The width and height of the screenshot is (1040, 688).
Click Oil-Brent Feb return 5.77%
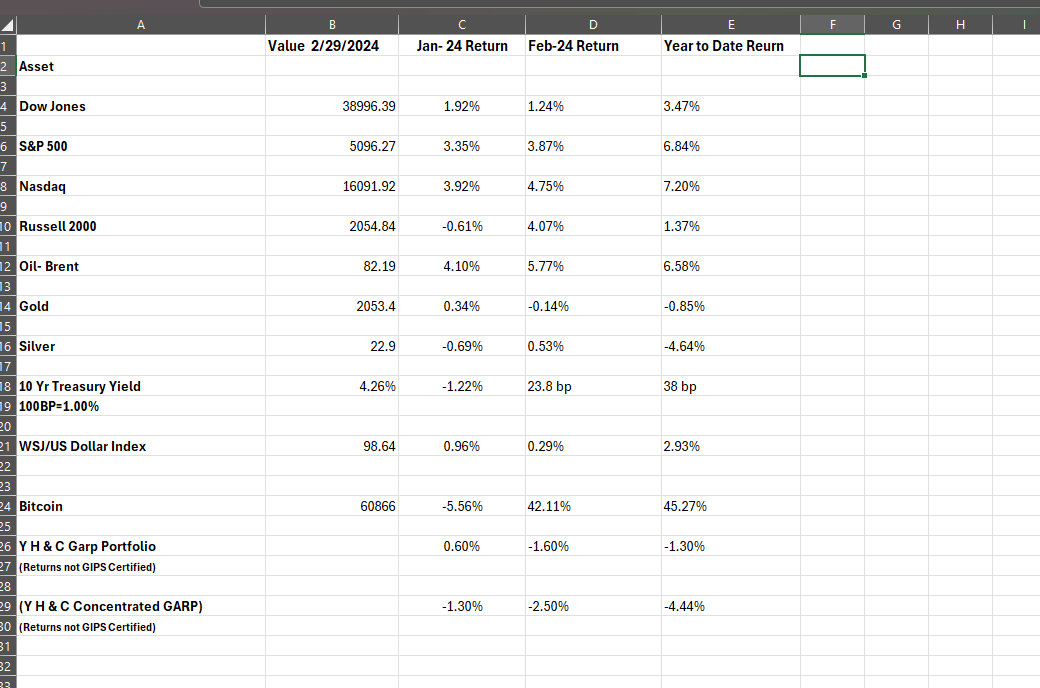pos(593,266)
